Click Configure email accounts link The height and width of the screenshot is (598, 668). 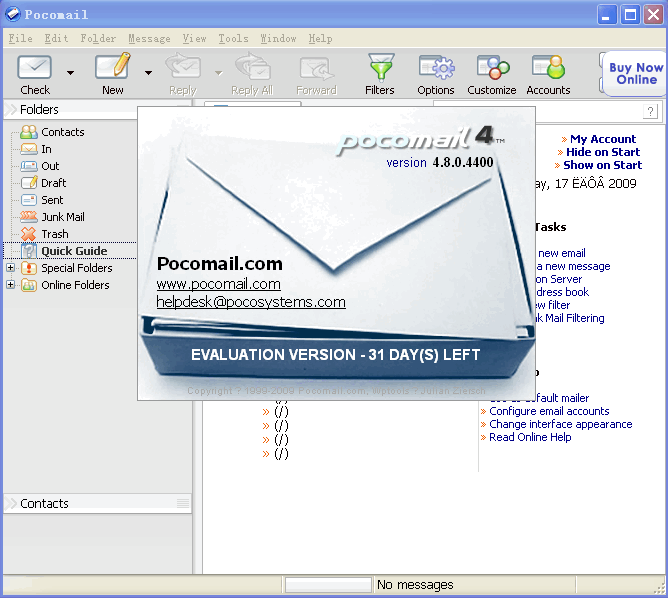549,411
